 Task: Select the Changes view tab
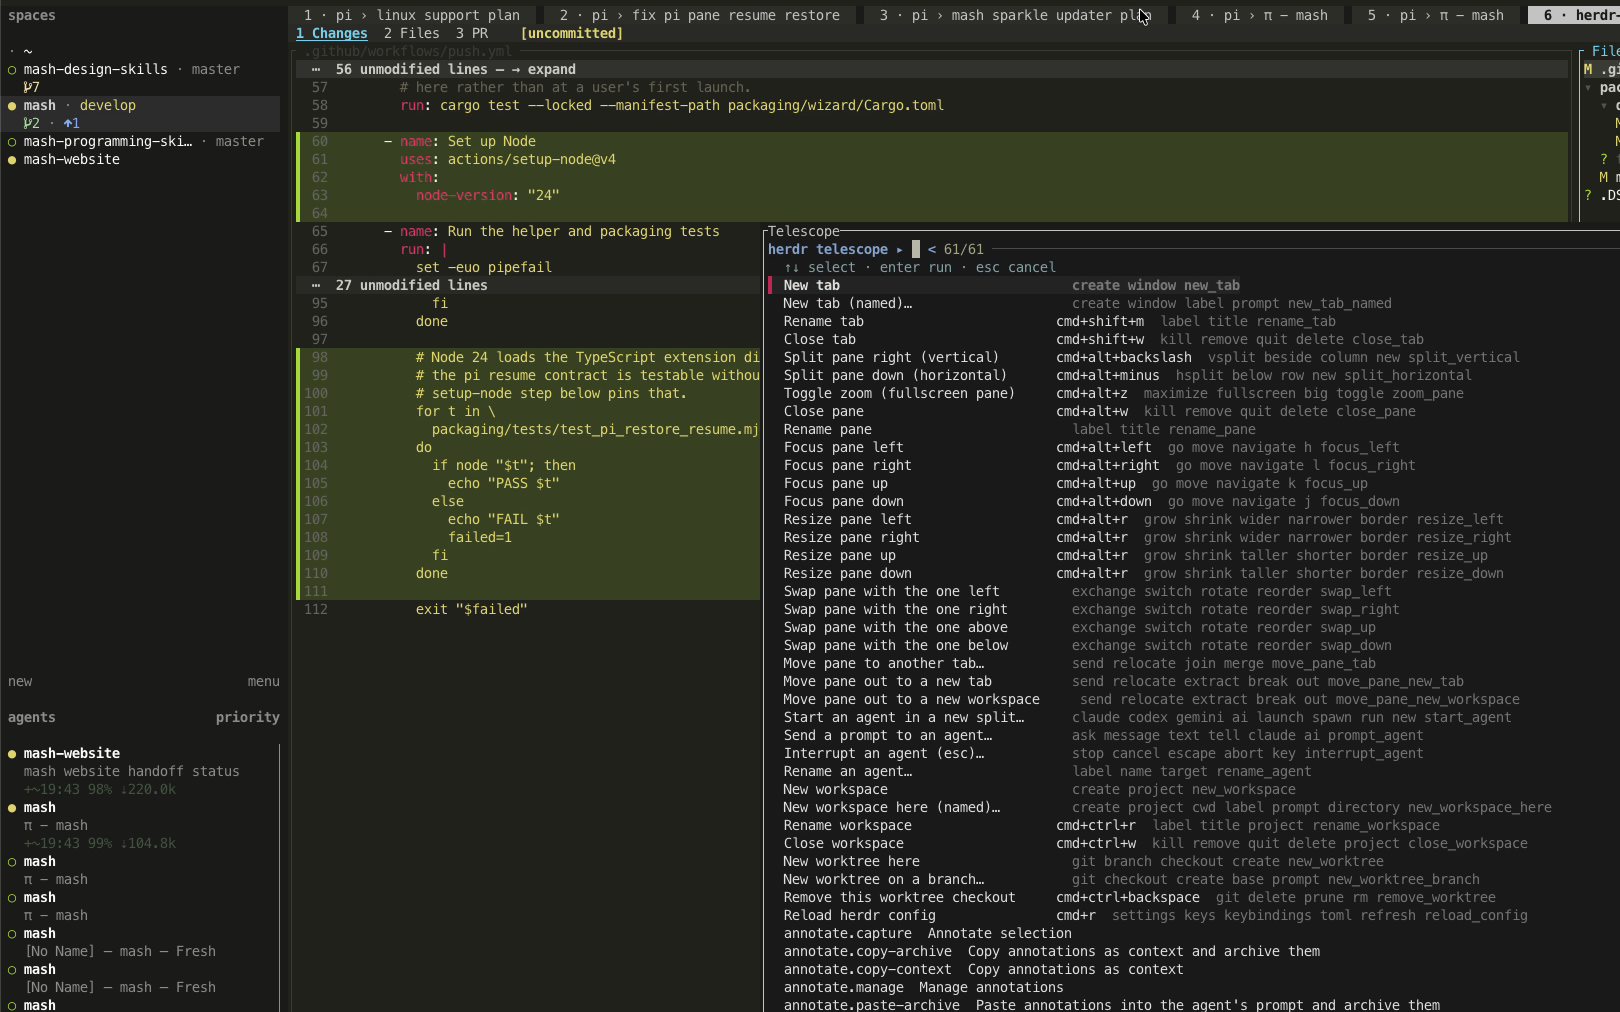click(x=332, y=33)
